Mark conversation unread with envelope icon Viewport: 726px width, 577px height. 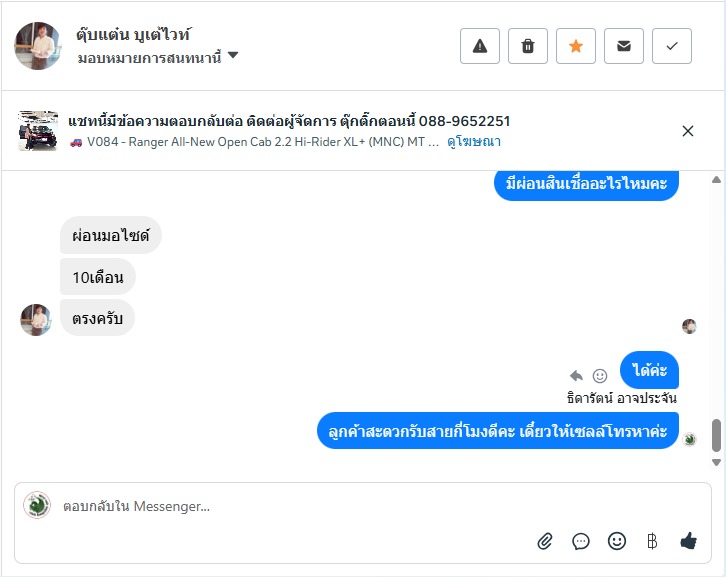624,46
